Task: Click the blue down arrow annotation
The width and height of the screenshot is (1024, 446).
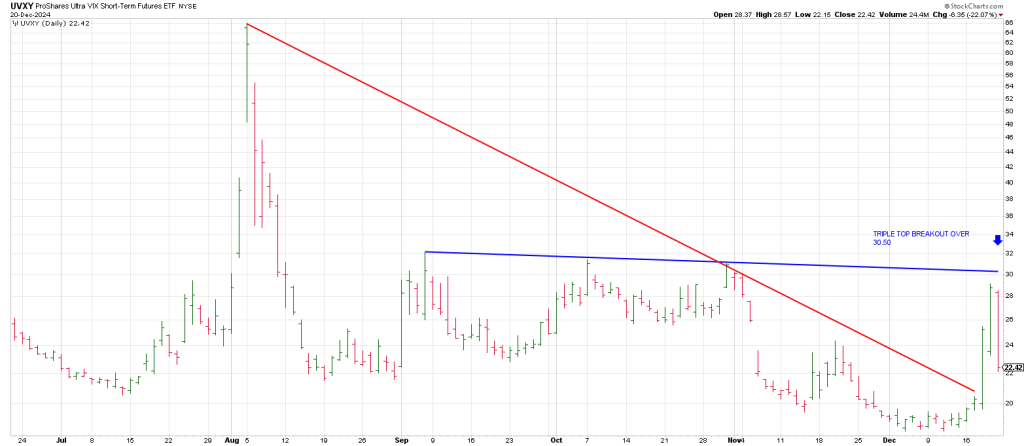Action: point(997,240)
